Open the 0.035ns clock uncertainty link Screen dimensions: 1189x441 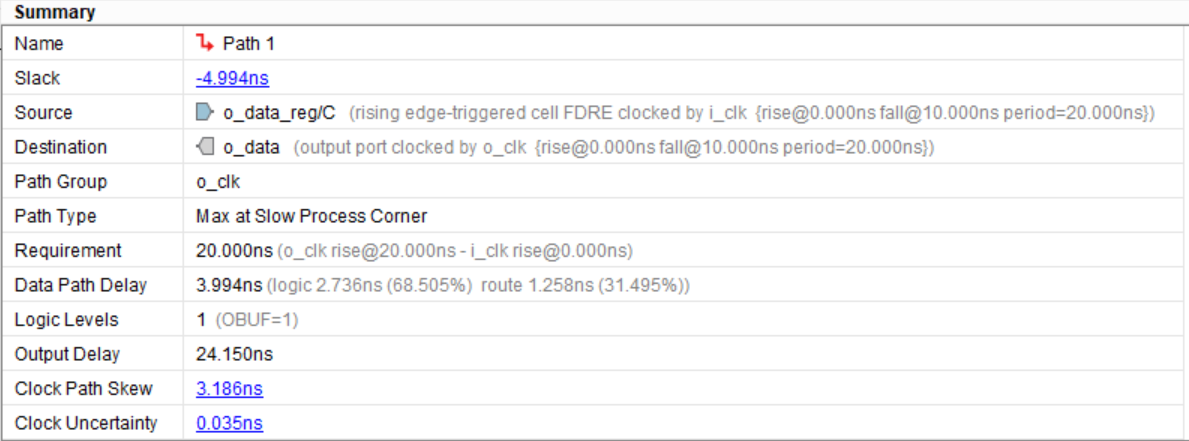click(x=229, y=423)
